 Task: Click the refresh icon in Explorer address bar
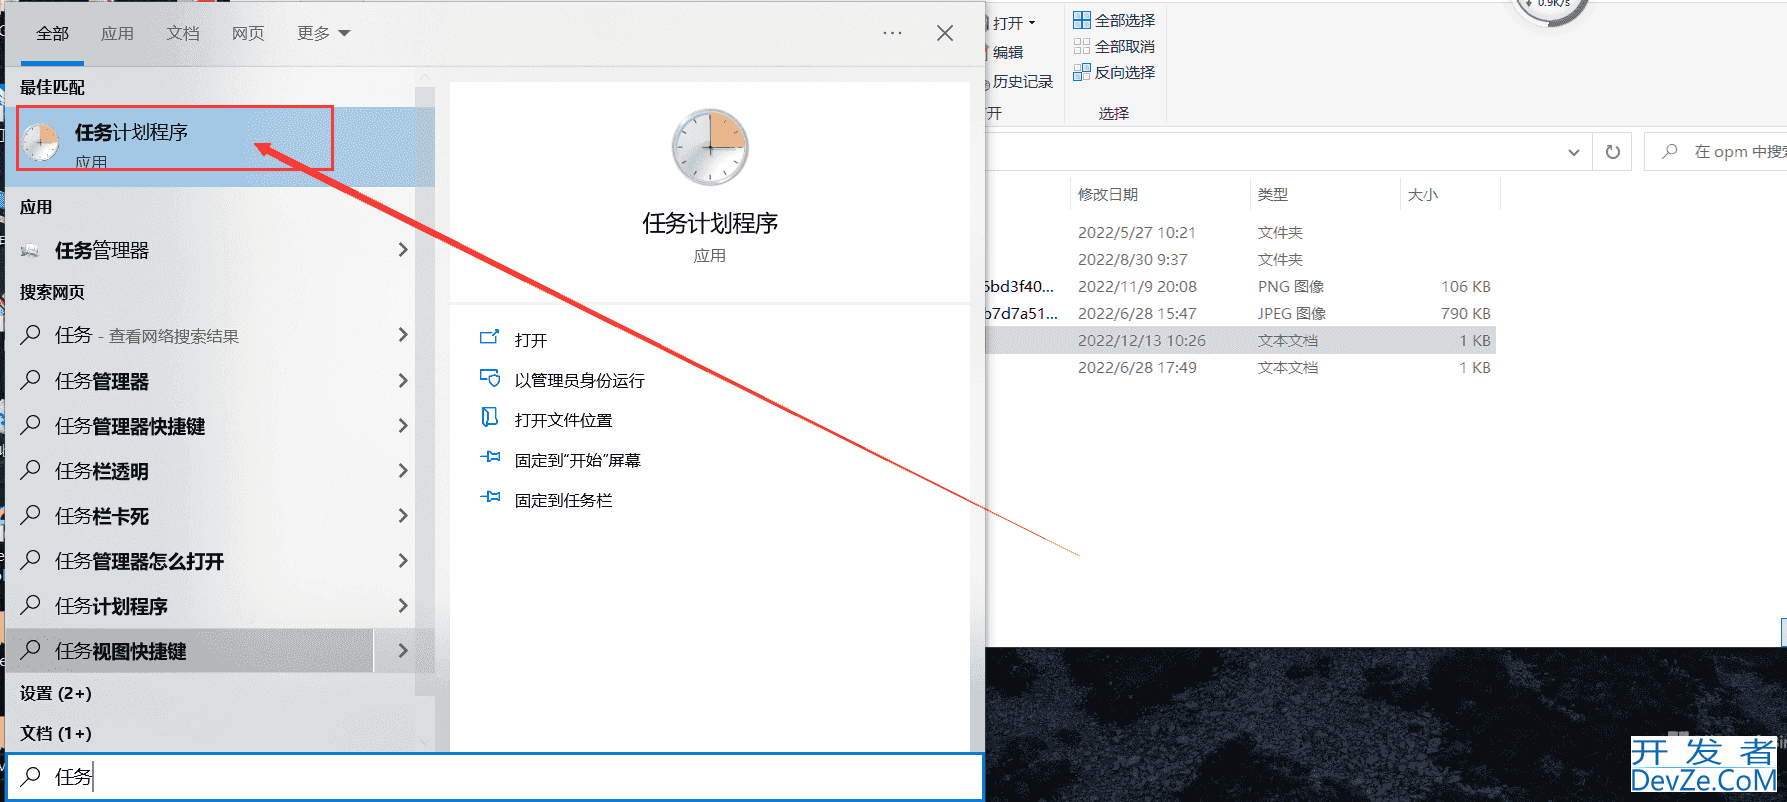tap(1612, 152)
